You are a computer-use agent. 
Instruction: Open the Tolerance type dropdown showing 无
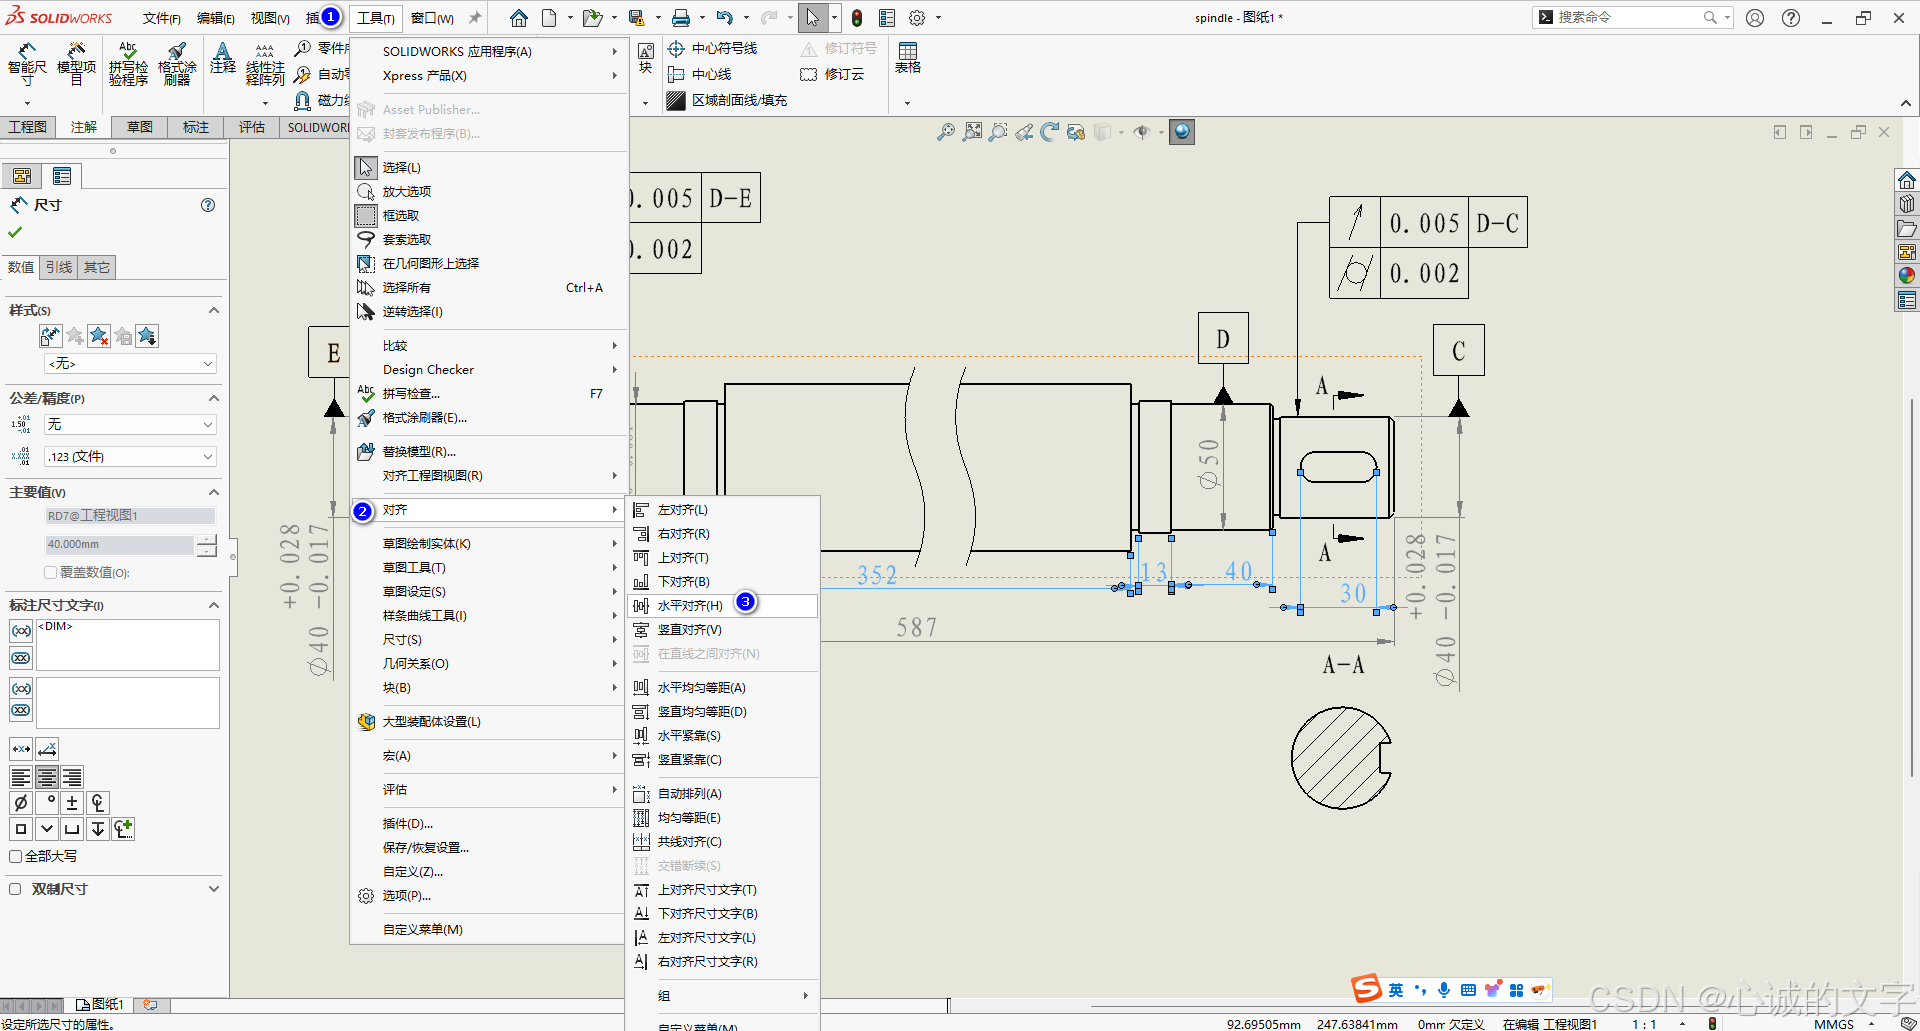130,425
